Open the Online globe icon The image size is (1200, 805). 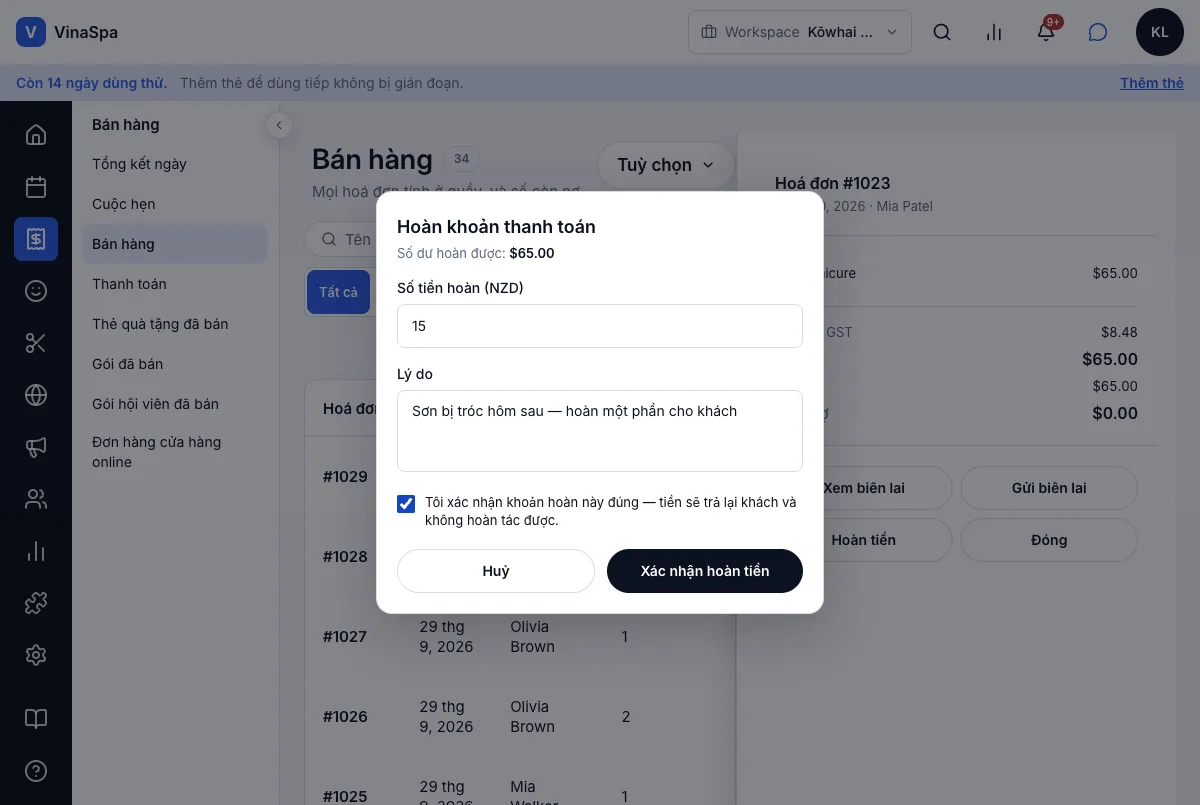(36, 395)
